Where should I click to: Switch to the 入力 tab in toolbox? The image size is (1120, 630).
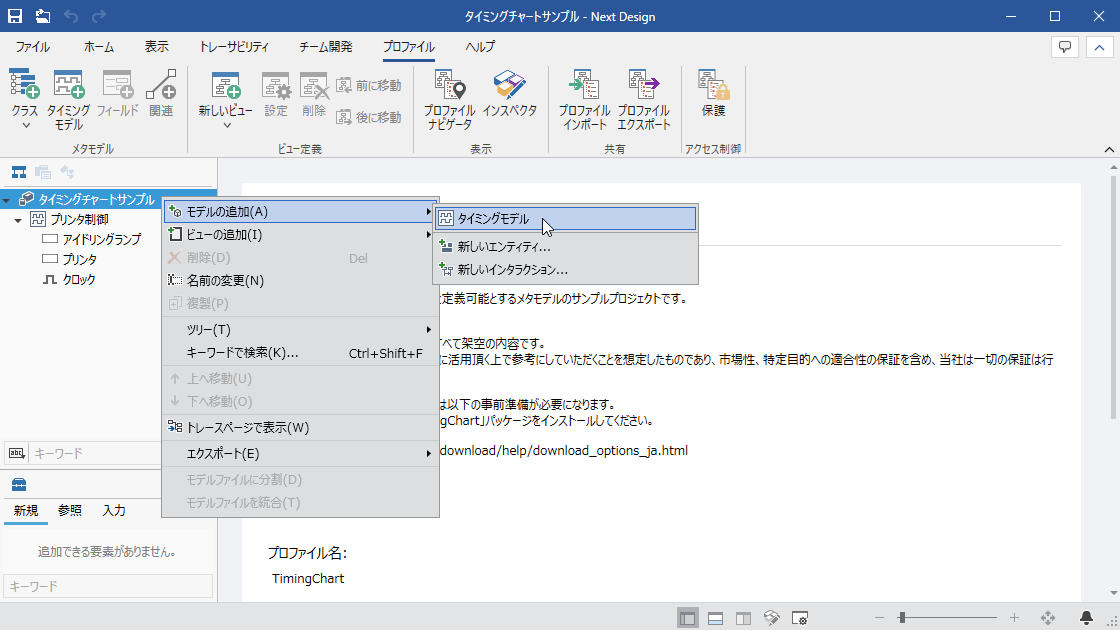tap(114, 511)
